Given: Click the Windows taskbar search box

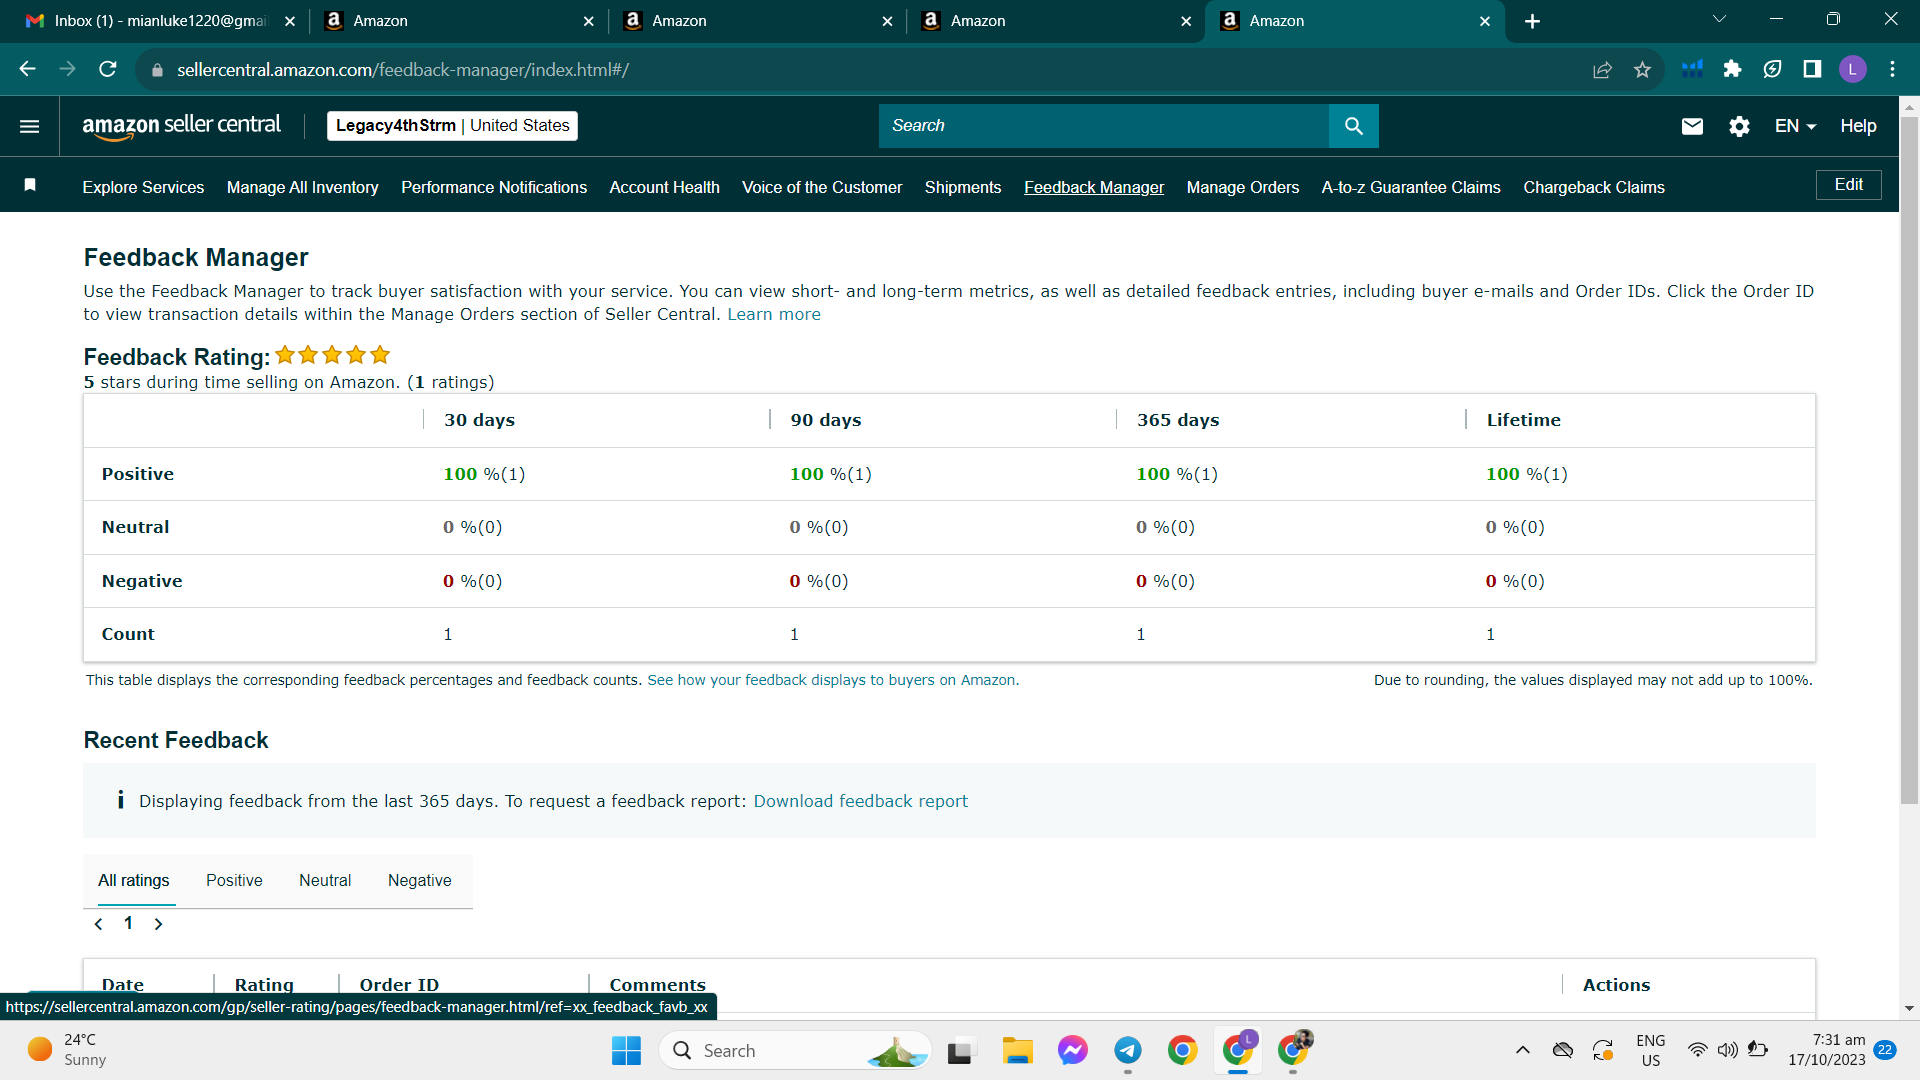Looking at the screenshot, I should [x=795, y=1051].
